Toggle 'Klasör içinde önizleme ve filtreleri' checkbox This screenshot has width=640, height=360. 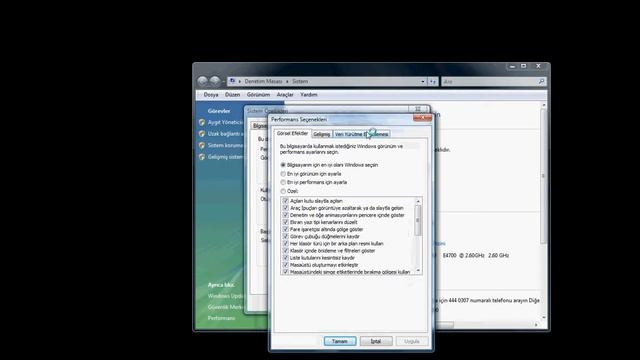(x=286, y=251)
